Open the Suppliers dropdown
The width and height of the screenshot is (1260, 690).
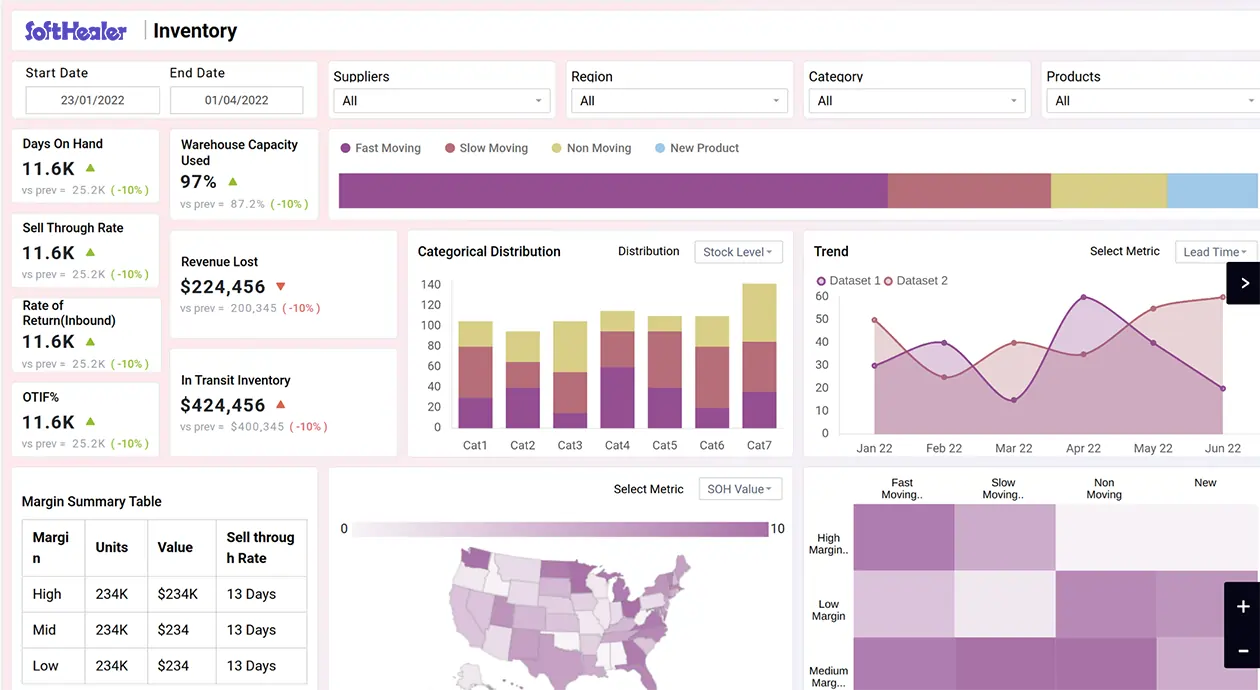tap(440, 100)
